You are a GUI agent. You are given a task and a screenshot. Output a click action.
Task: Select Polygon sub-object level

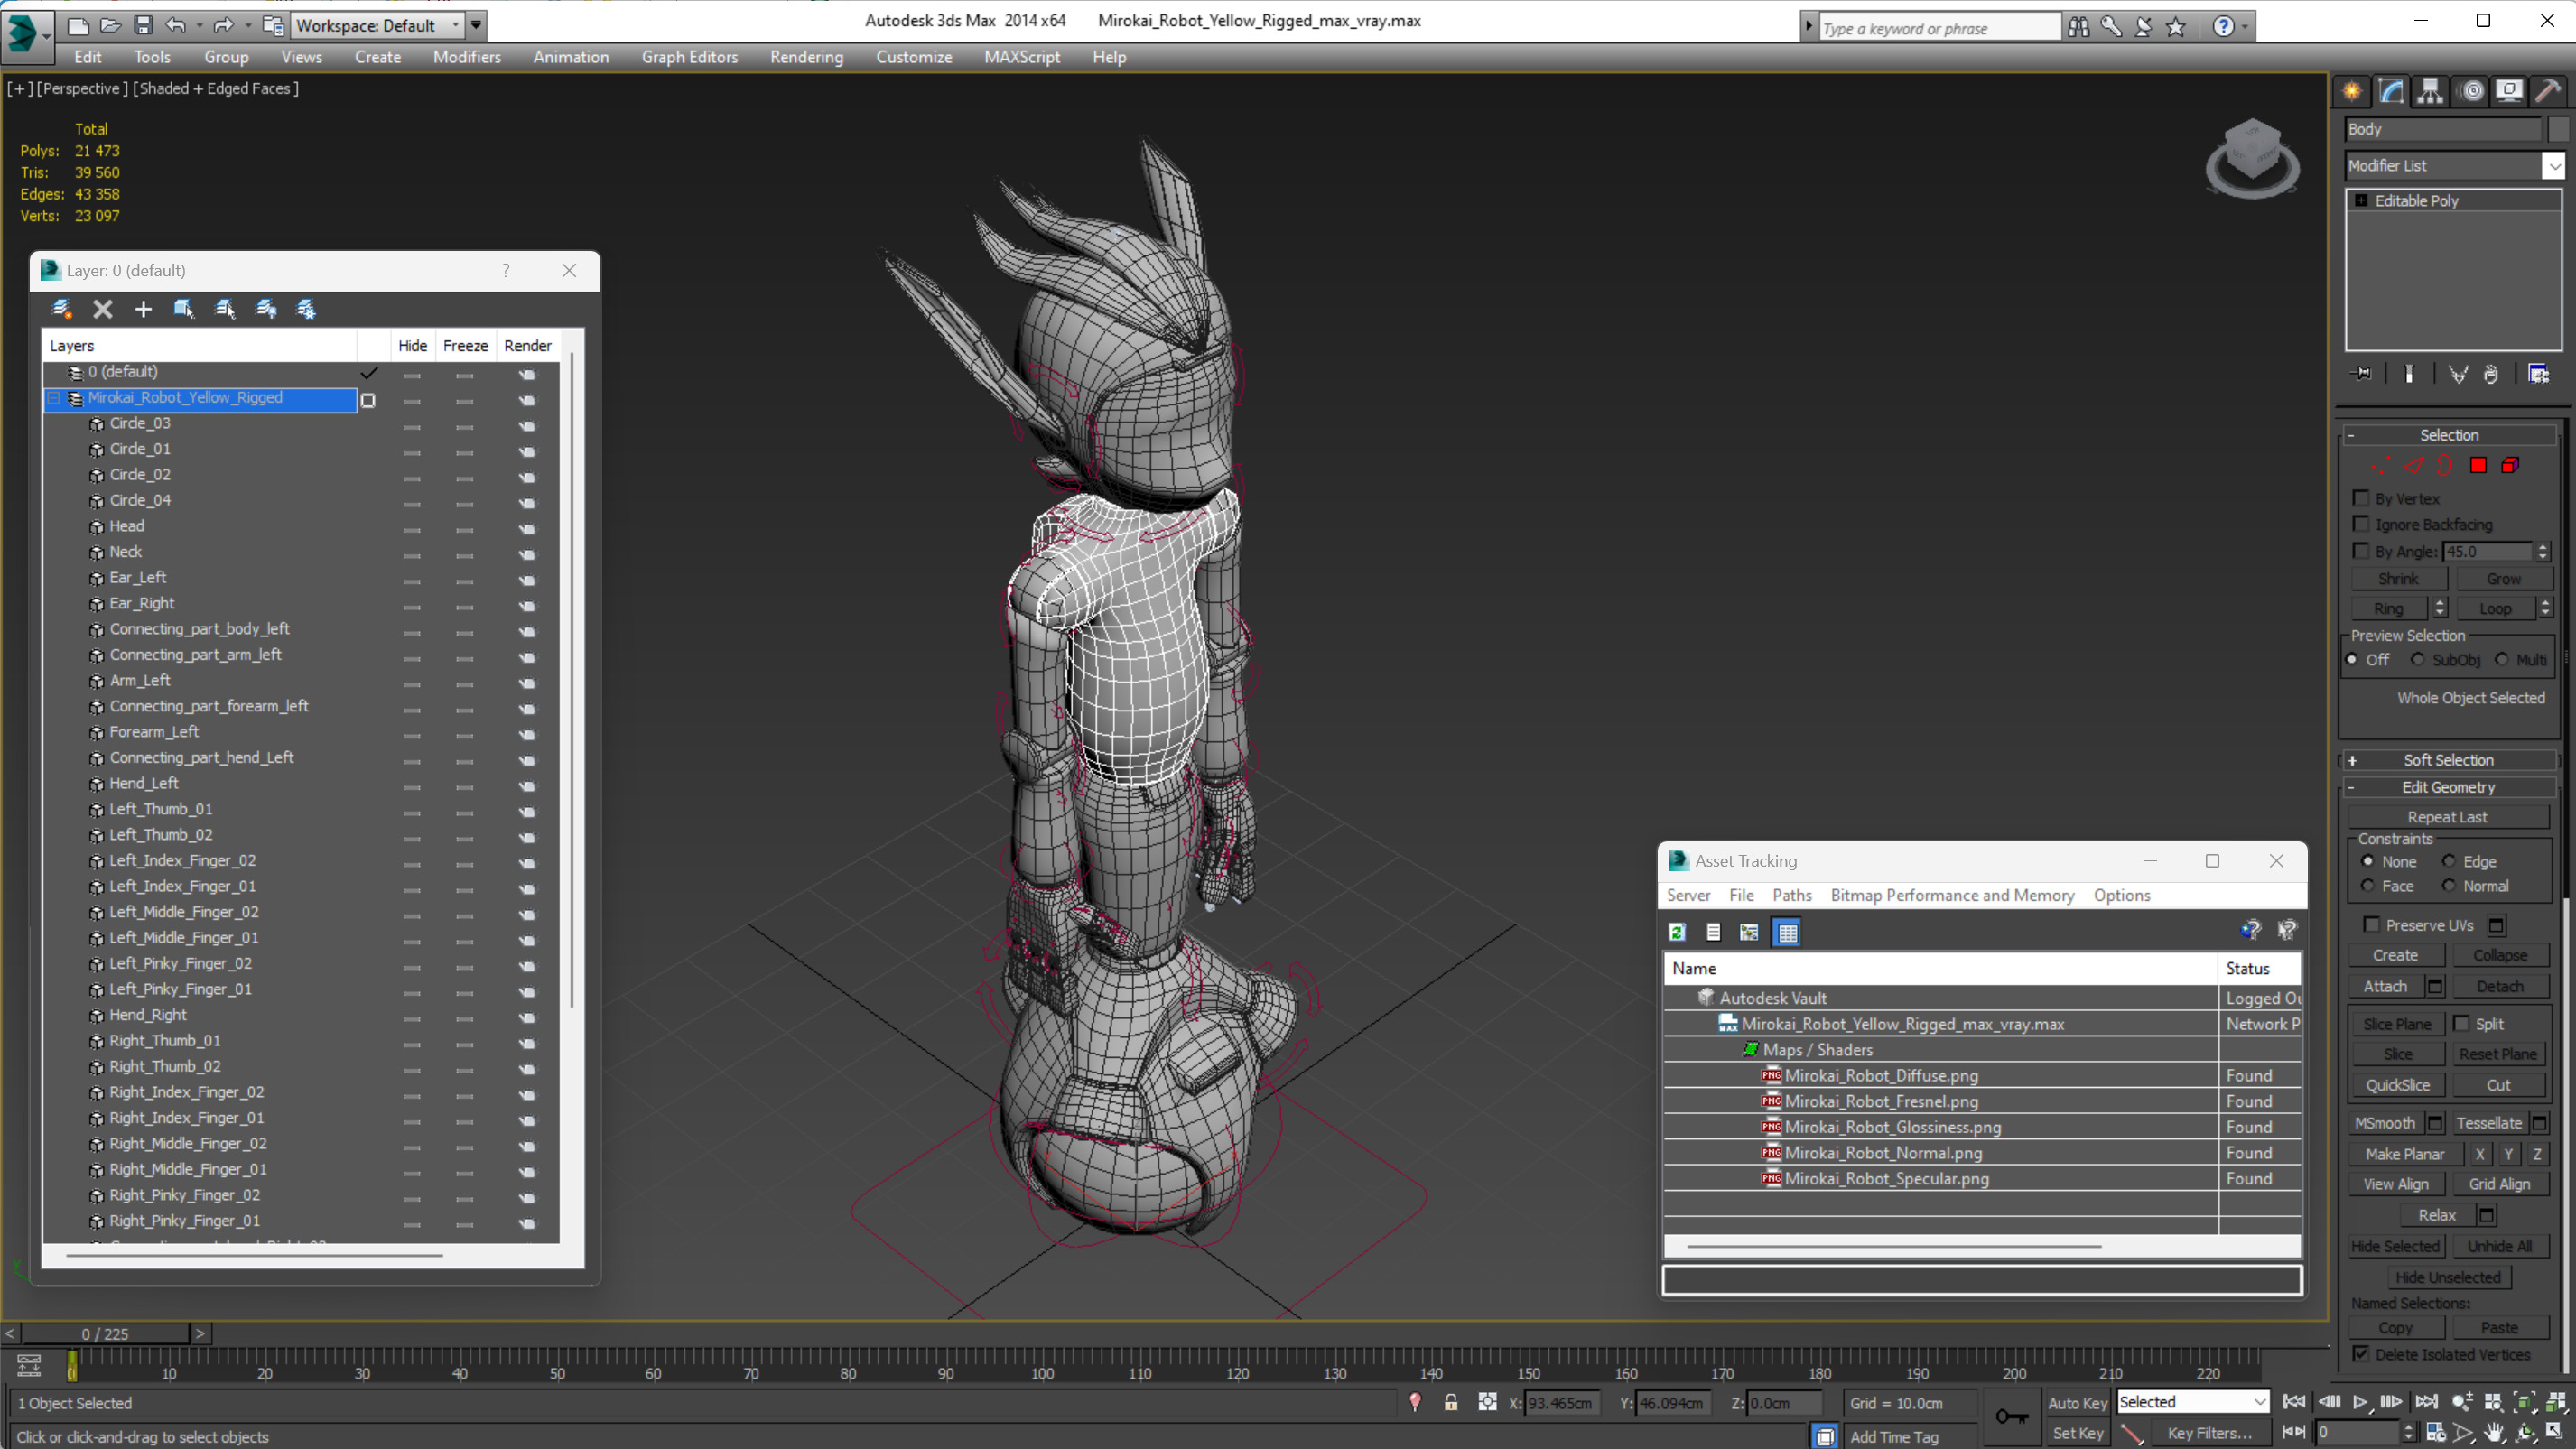(x=2478, y=465)
